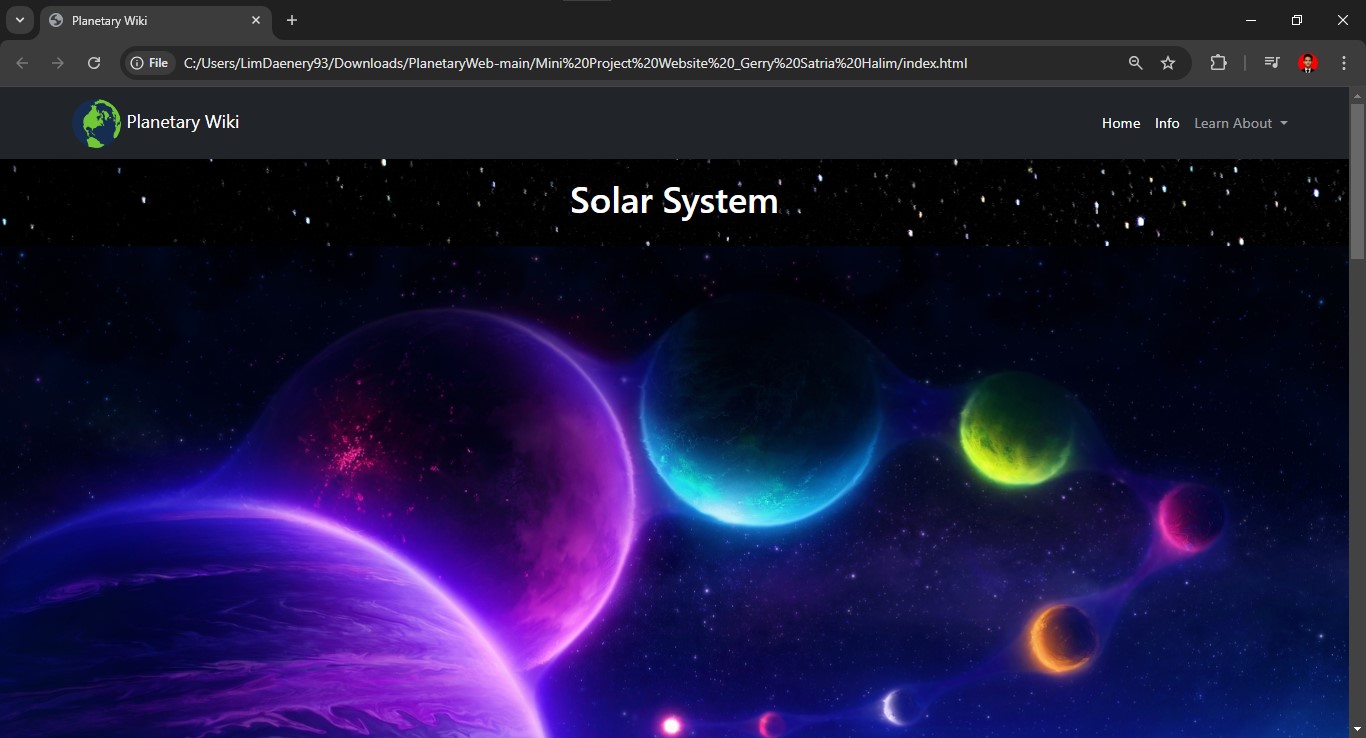Open the Learn About dropdown

[1240, 123]
